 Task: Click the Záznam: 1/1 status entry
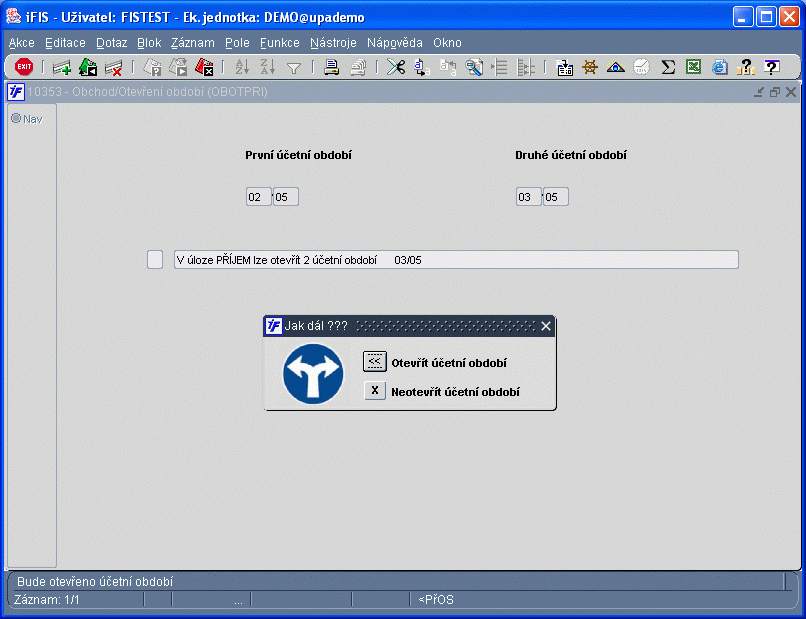coord(47,599)
